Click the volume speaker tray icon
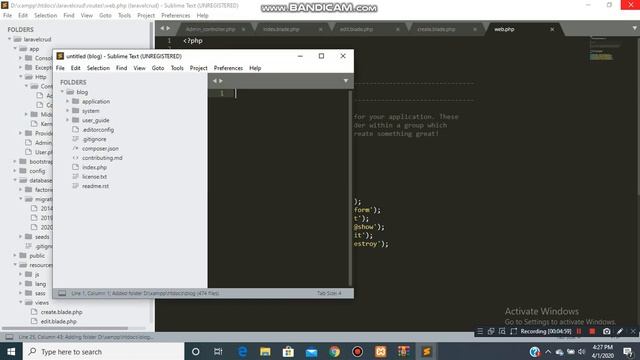 click(582, 351)
